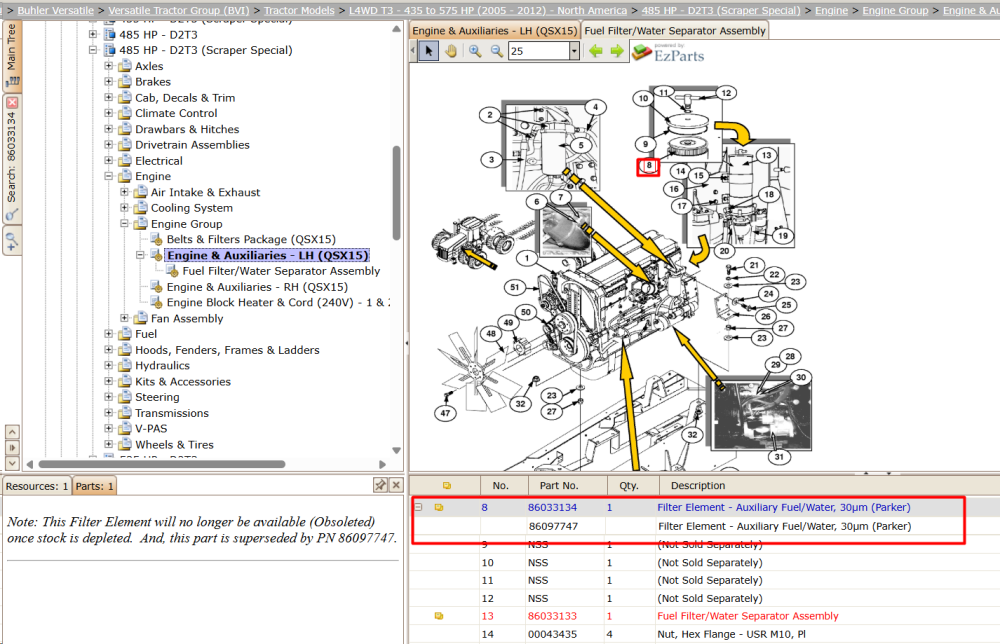Close the notes panel

click(396, 485)
